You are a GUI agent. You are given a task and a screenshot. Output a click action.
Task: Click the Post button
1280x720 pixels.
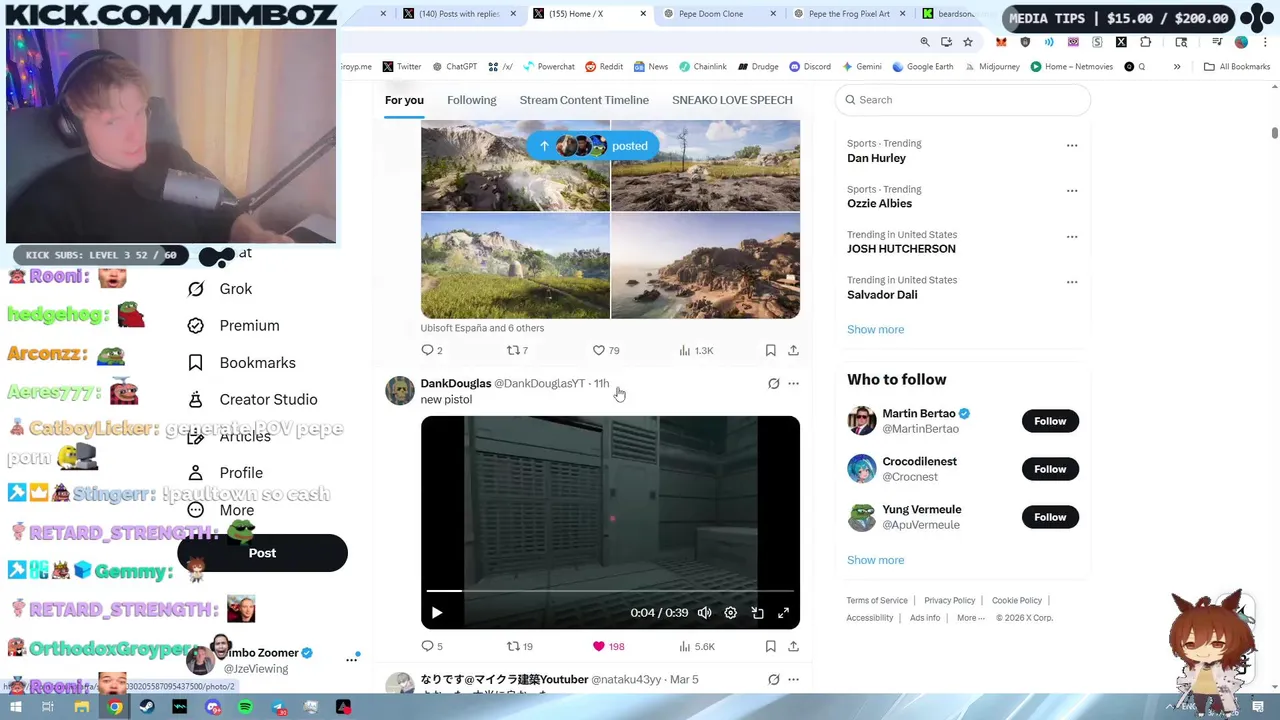[x=262, y=553]
